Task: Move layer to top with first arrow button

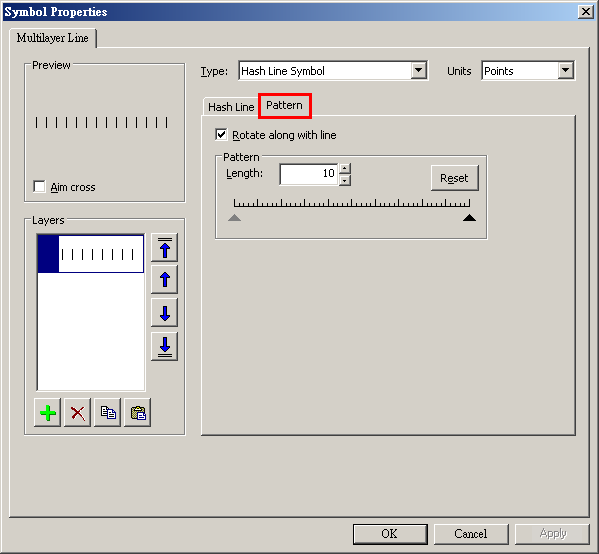Action: (165, 248)
